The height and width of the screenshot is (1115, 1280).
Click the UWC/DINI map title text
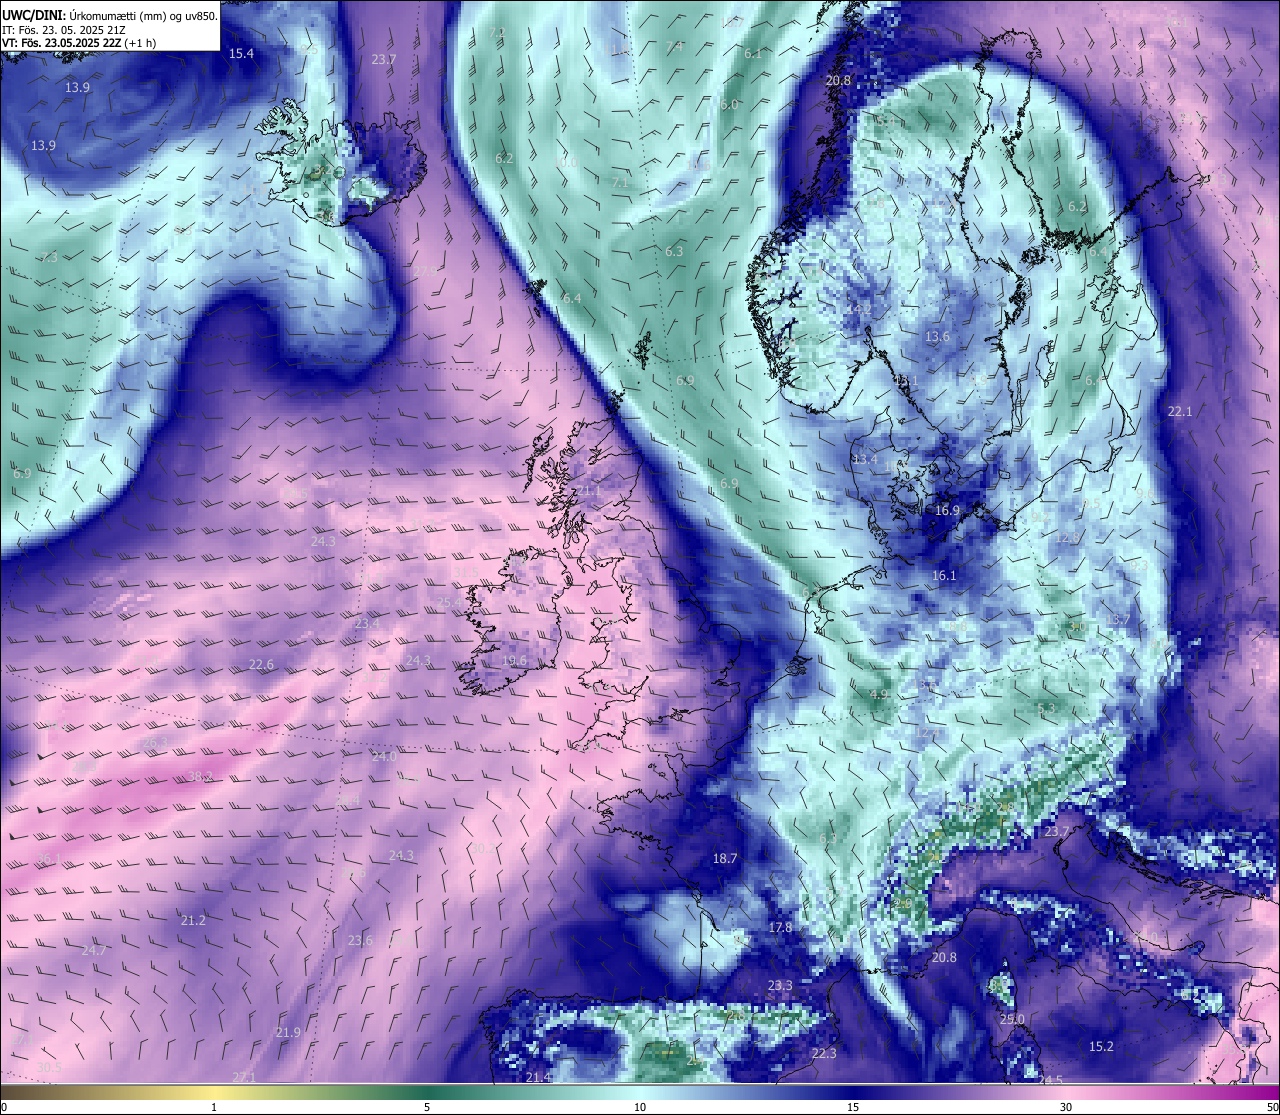tap(110, 17)
